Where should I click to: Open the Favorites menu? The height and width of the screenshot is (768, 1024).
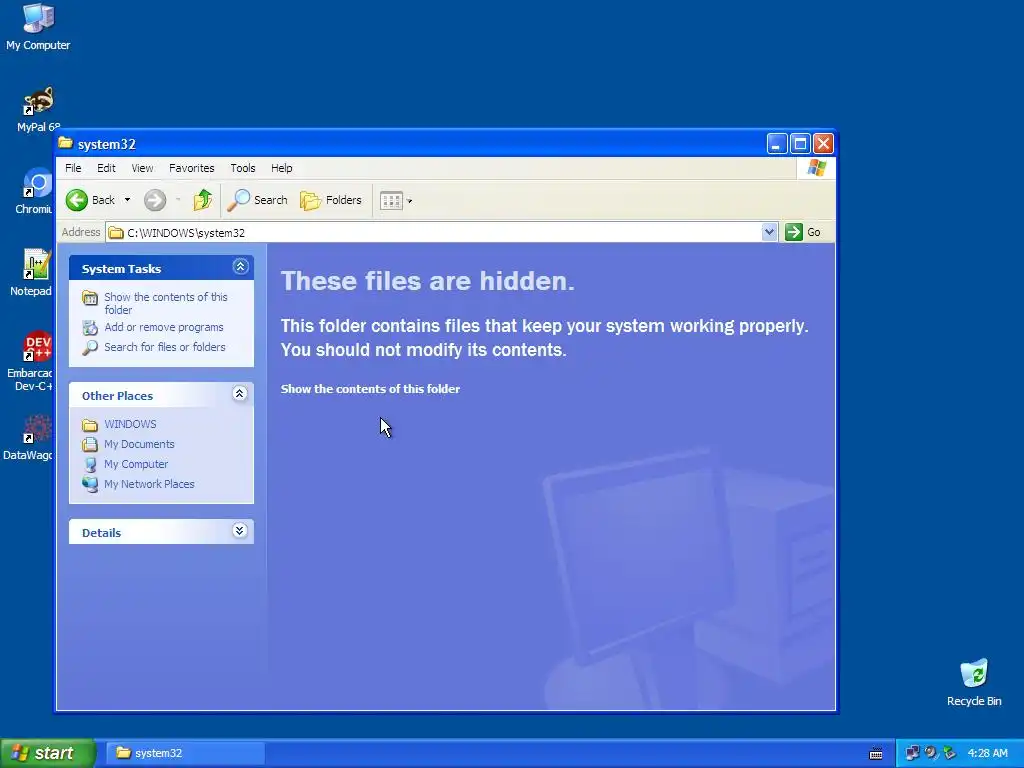(x=191, y=168)
